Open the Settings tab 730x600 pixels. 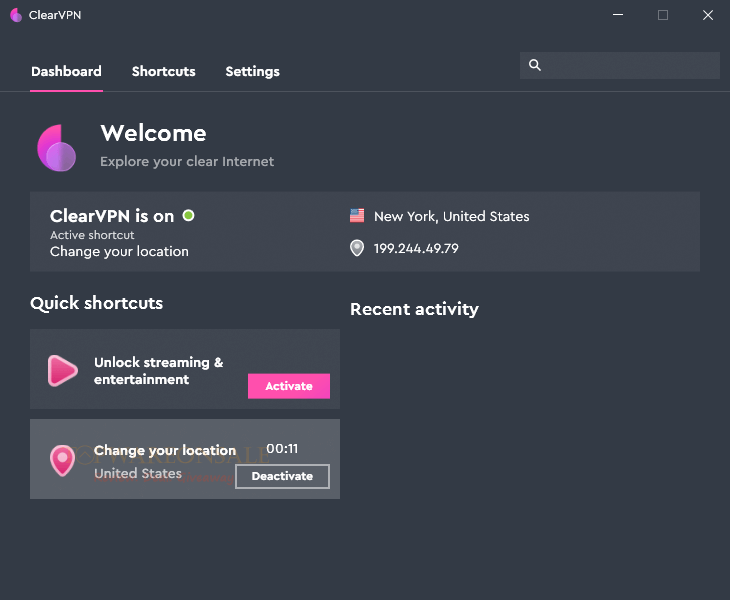pos(252,71)
